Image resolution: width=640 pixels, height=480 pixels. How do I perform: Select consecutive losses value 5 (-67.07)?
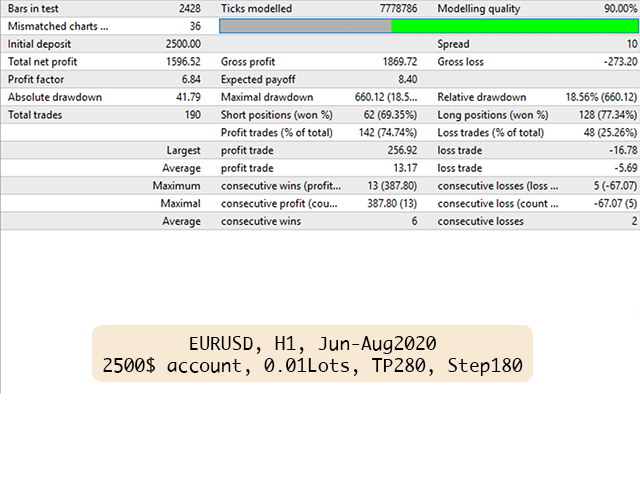(615, 186)
